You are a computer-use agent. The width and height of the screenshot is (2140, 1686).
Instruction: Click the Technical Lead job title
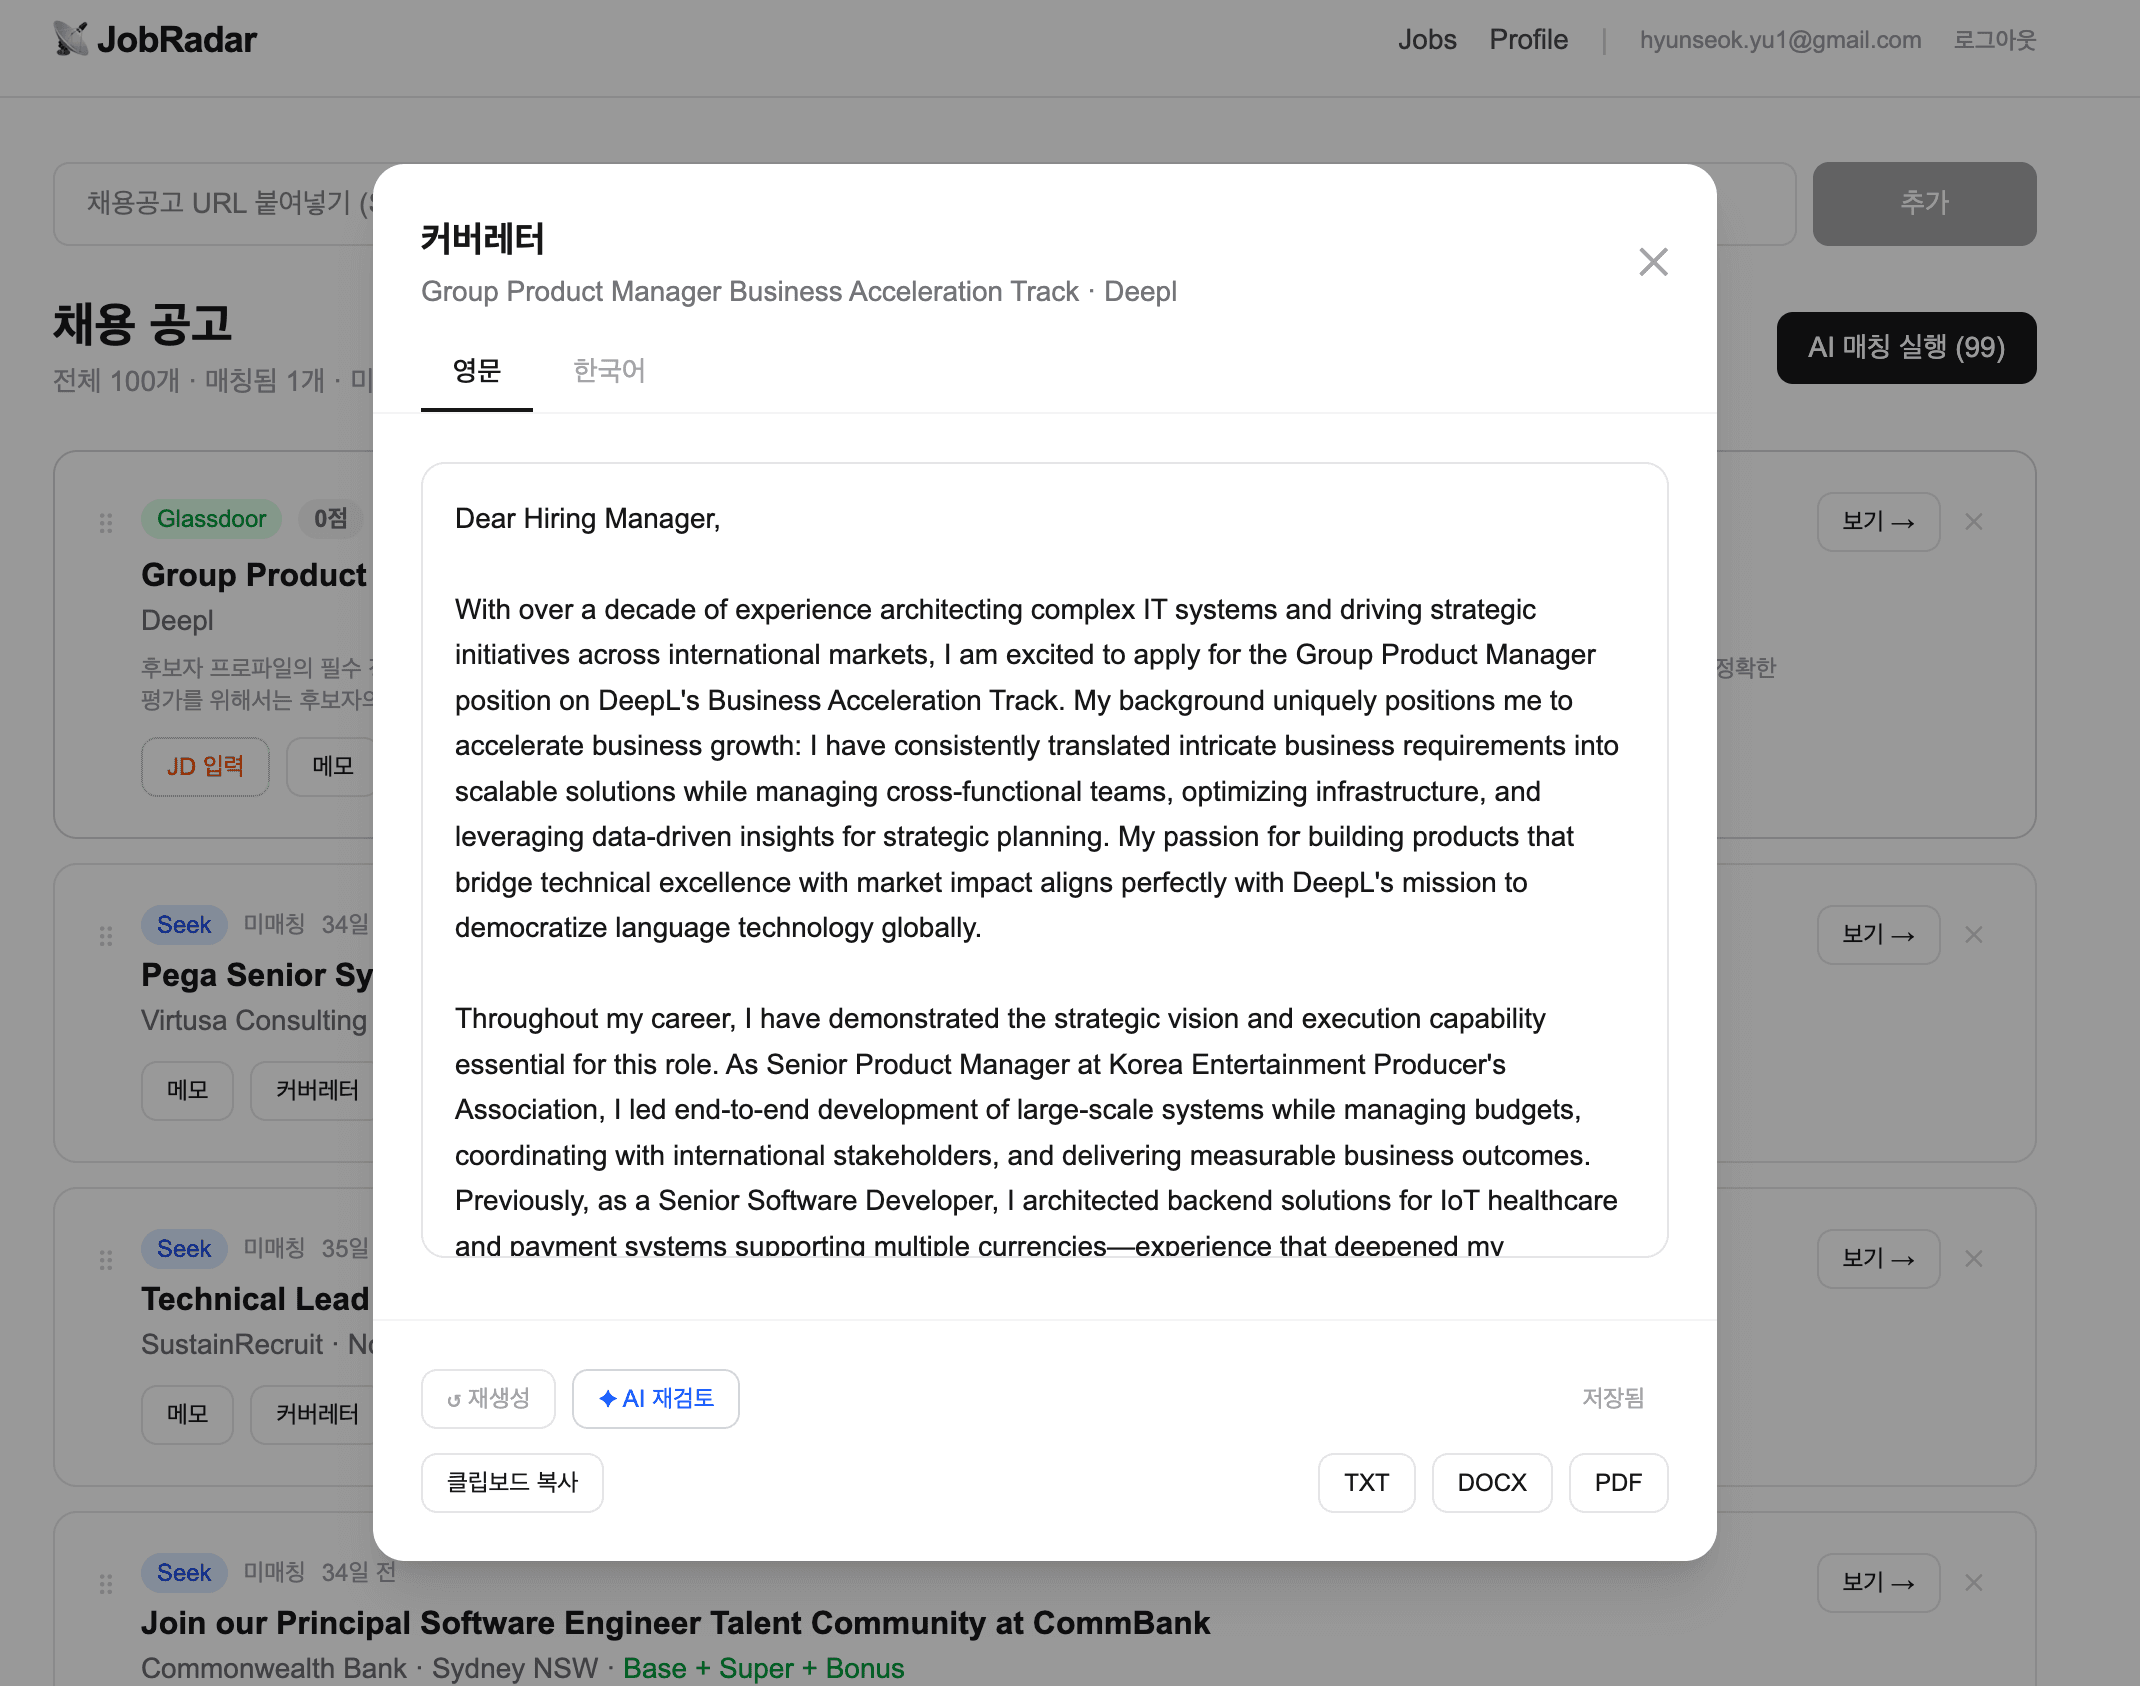[255, 1299]
